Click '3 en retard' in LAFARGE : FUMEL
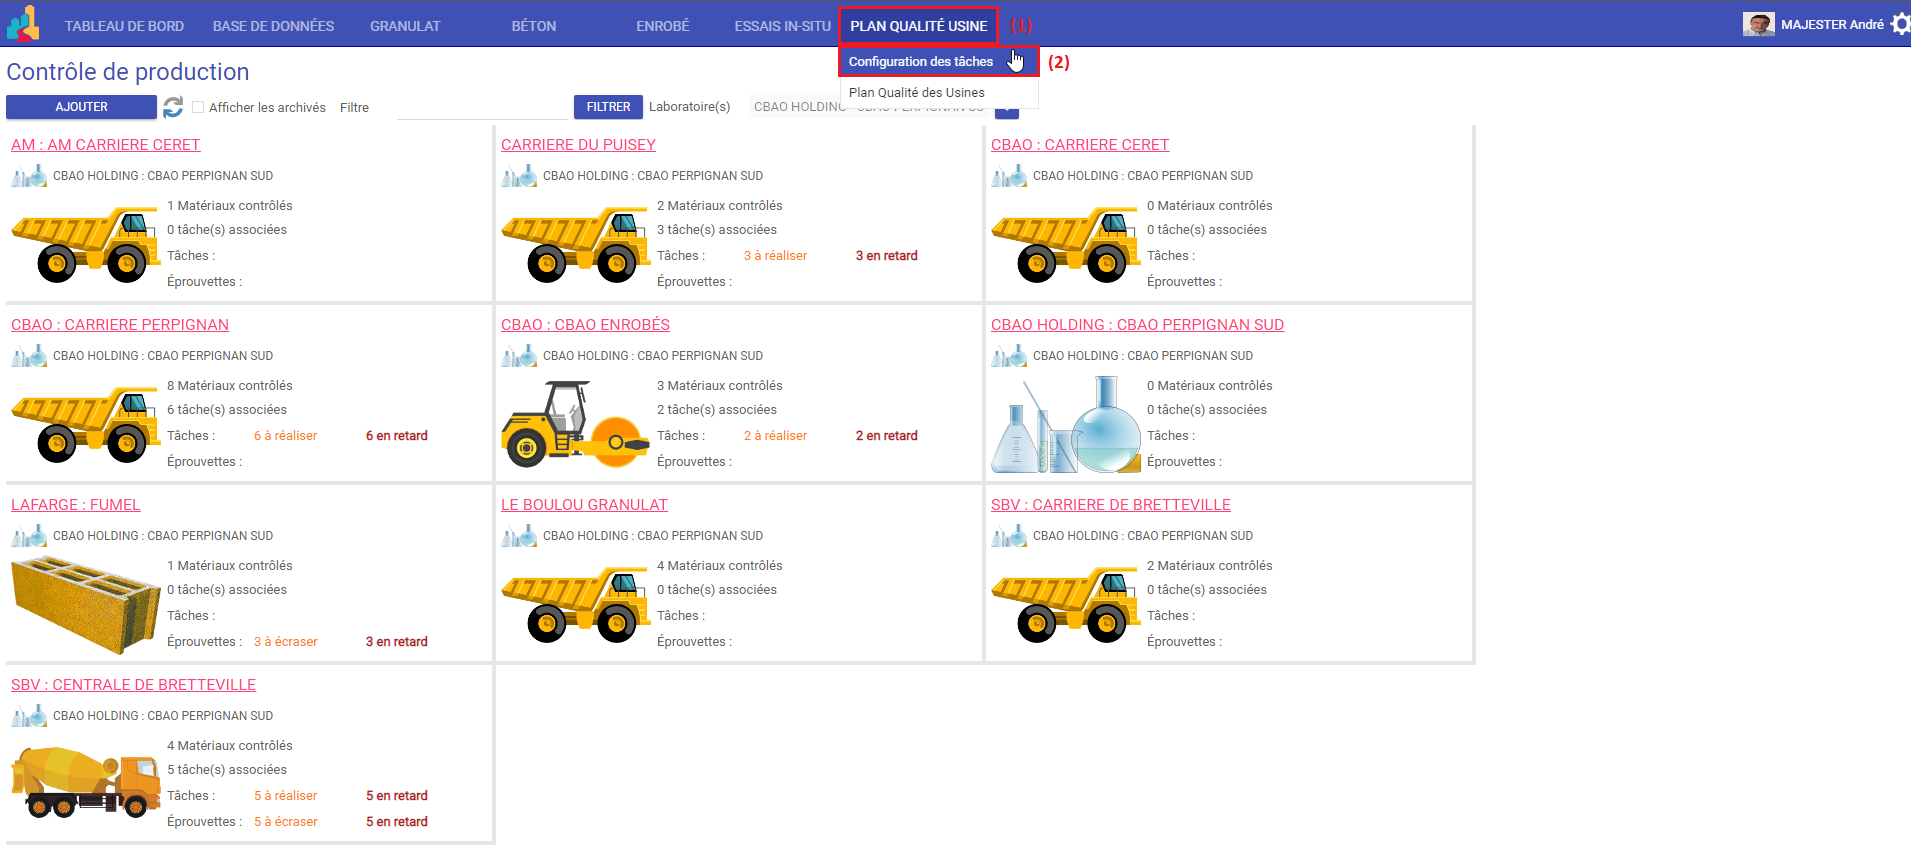The width and height of the screenshot is (1911, 856). point(396,642)
